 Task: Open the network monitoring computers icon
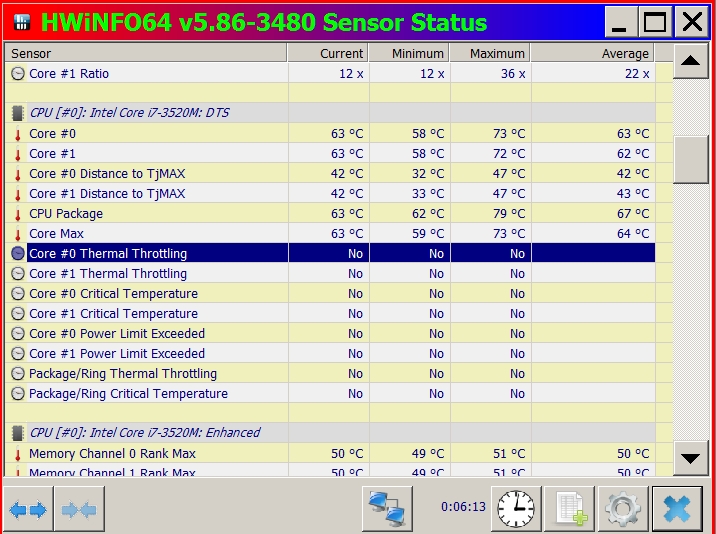click(387, 509)
